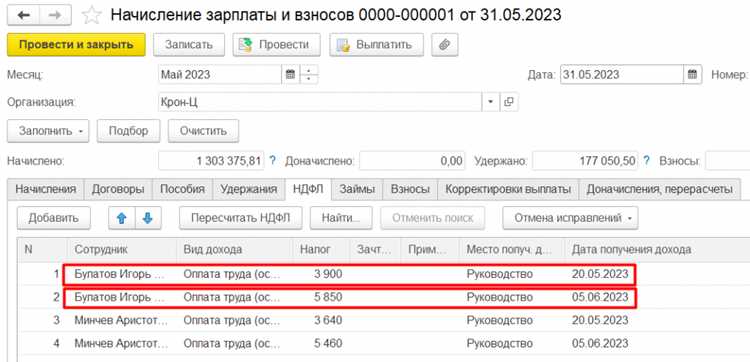This screenshot has width=750, height=362.
Task: Go forward with the right arrow button
Action: [x=55, y=15]
